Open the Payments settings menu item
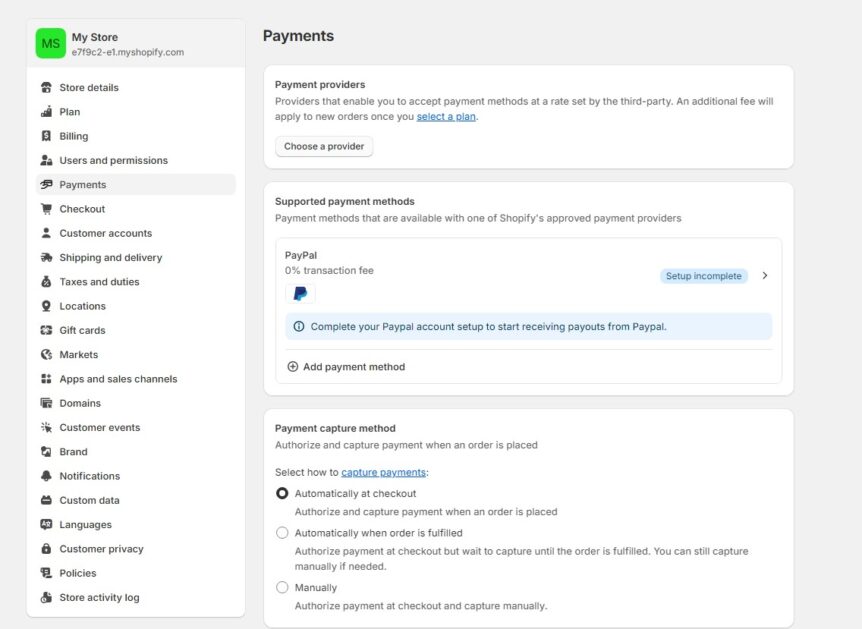This screenshot has width=862, height=629. click(136, 185)
